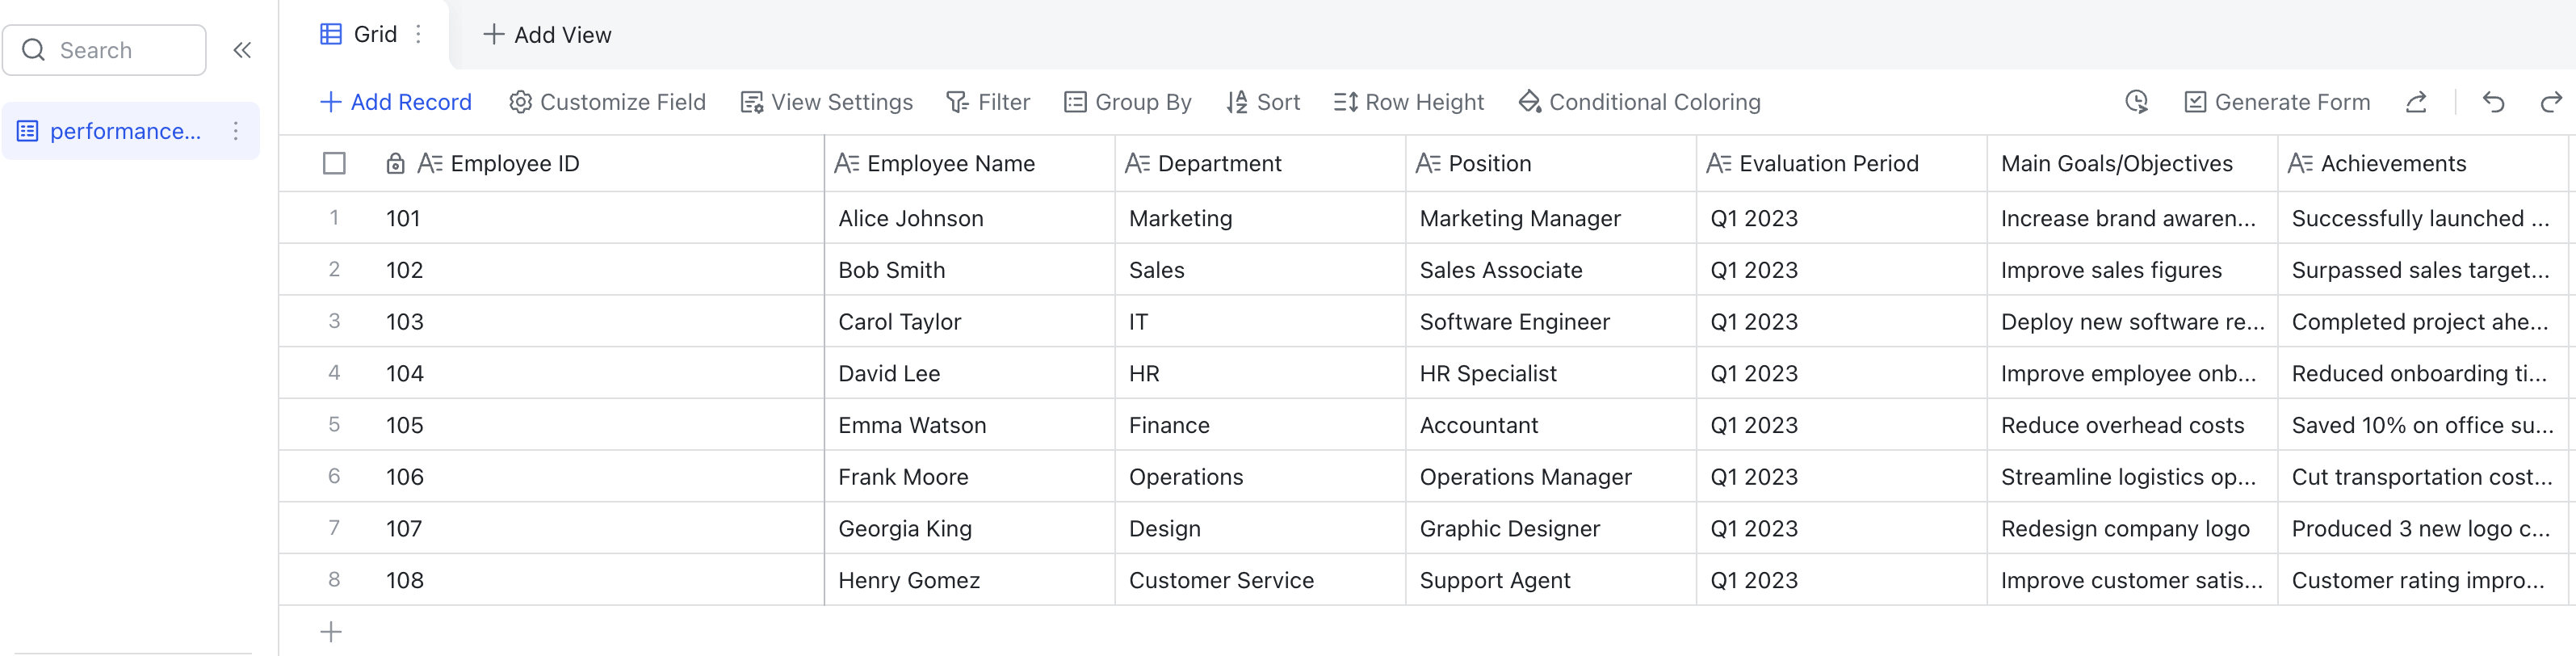2576x656 pixels.
Task: Toggle the select-all rows checkbox
Action: point(334,163)
